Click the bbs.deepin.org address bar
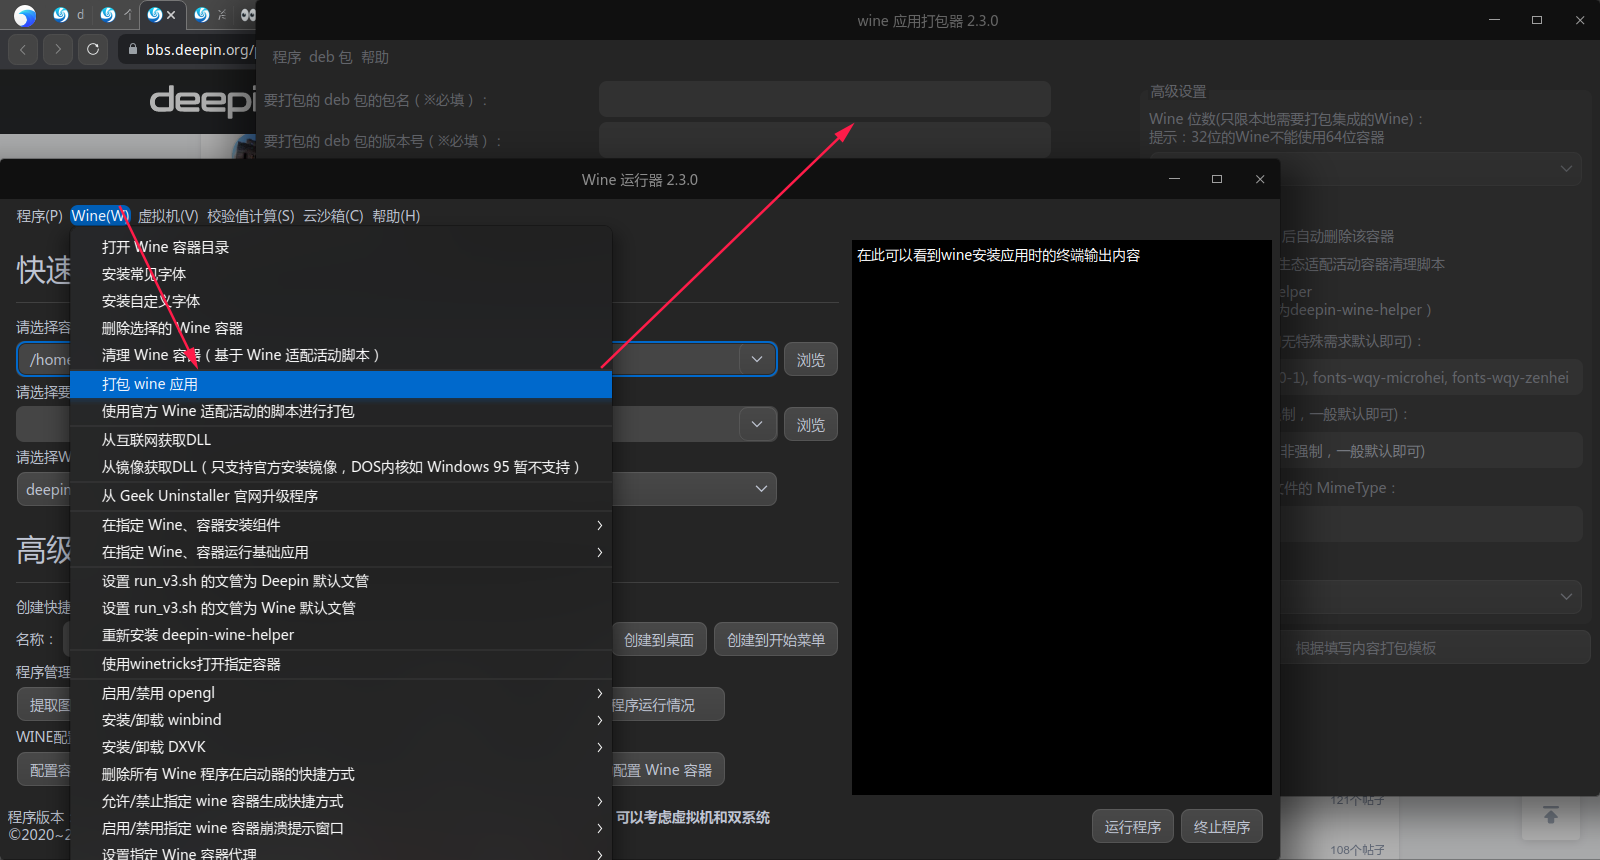 pyautogui.click(x=190, y=49)
